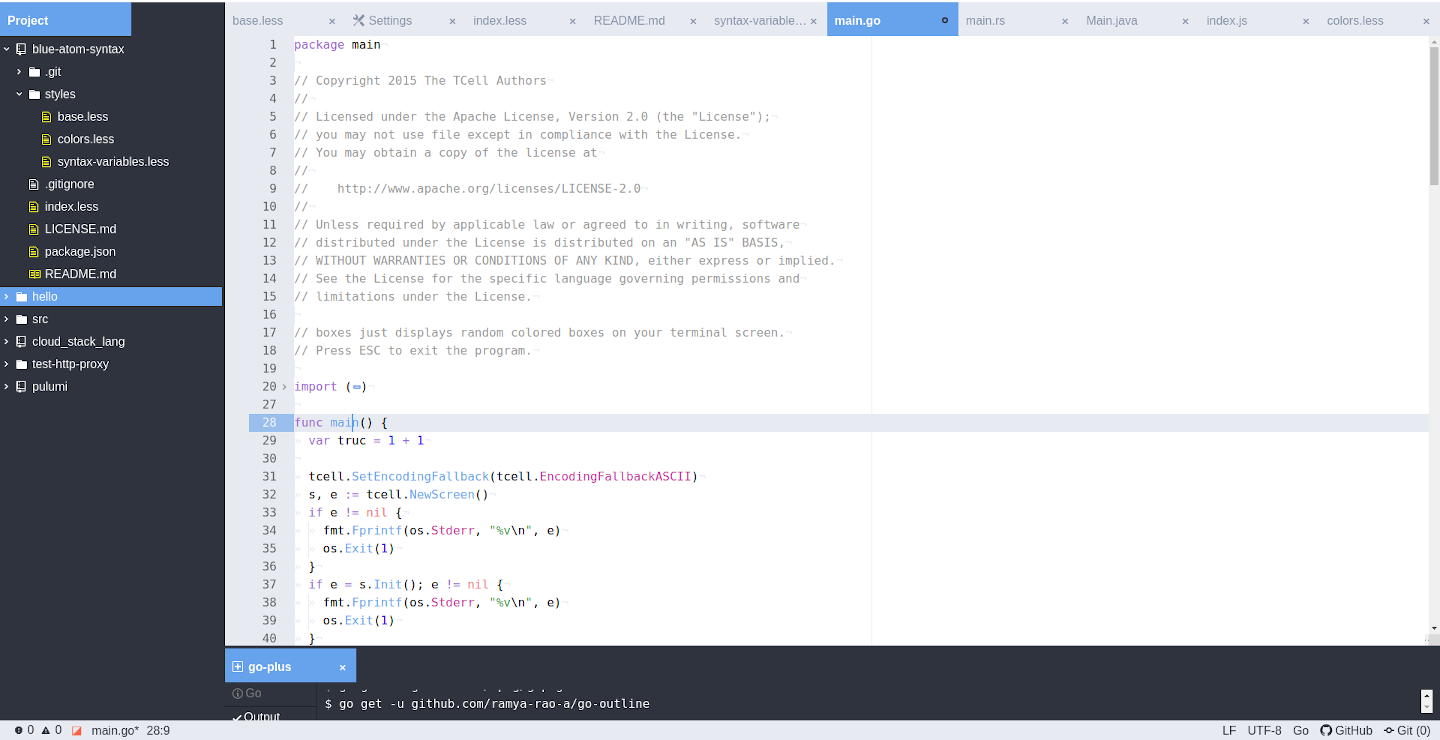
Task: Click the GitHub icon in status bar
Action: pos(1327,731)
